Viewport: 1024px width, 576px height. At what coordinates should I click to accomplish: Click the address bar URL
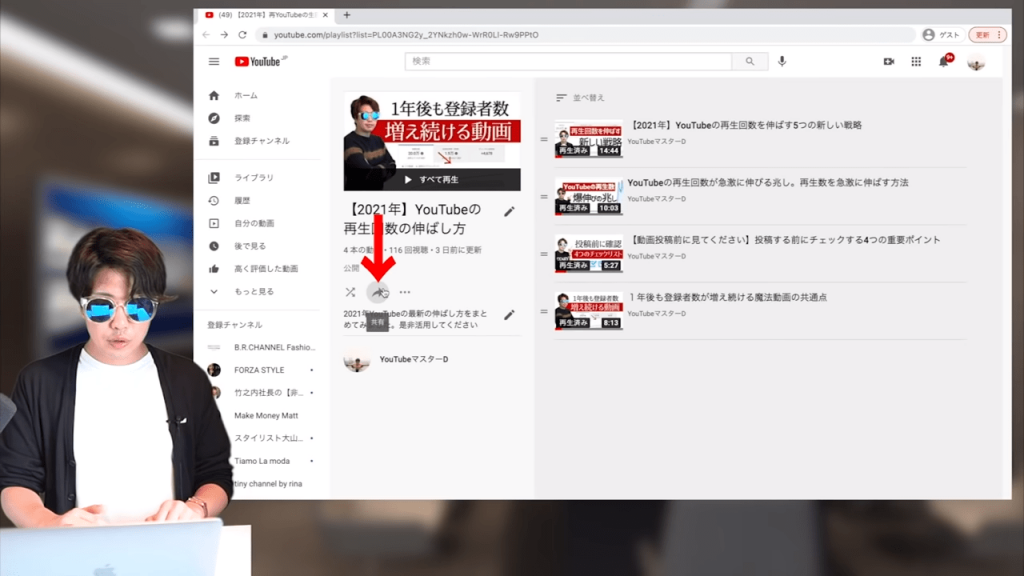(x=406, y=35)
